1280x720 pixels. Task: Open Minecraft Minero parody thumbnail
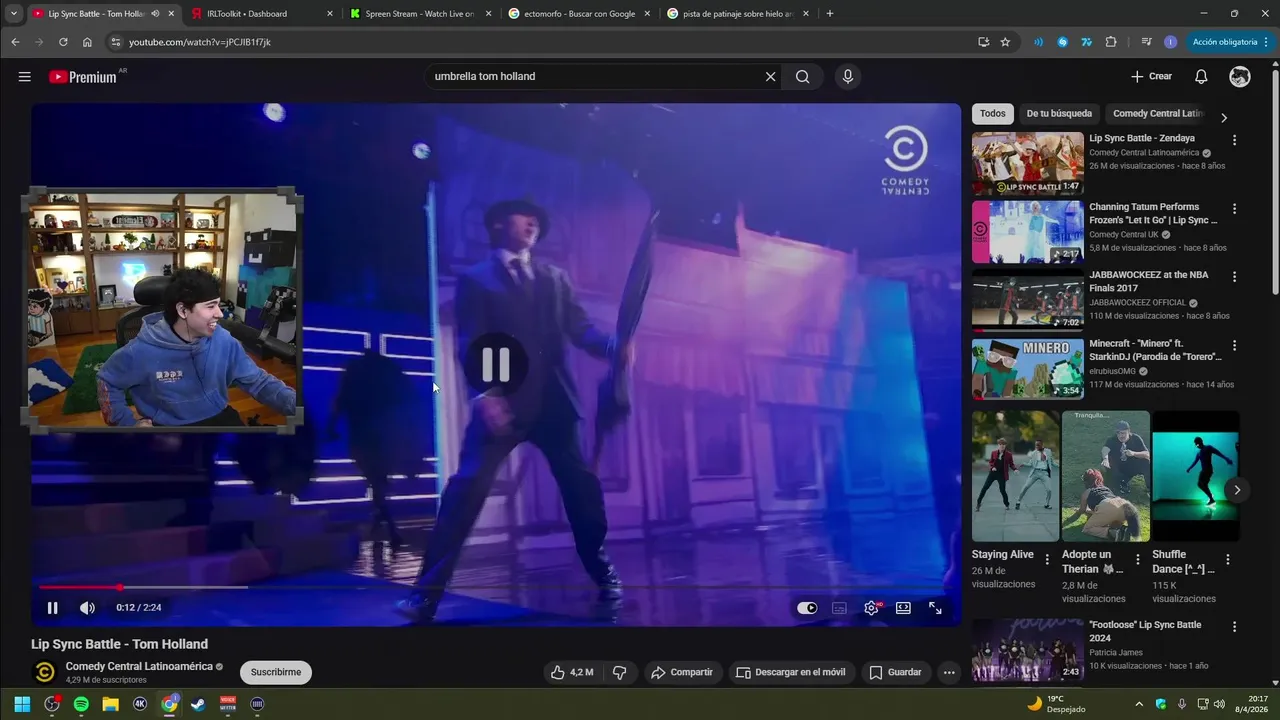tap(1027, 369)
